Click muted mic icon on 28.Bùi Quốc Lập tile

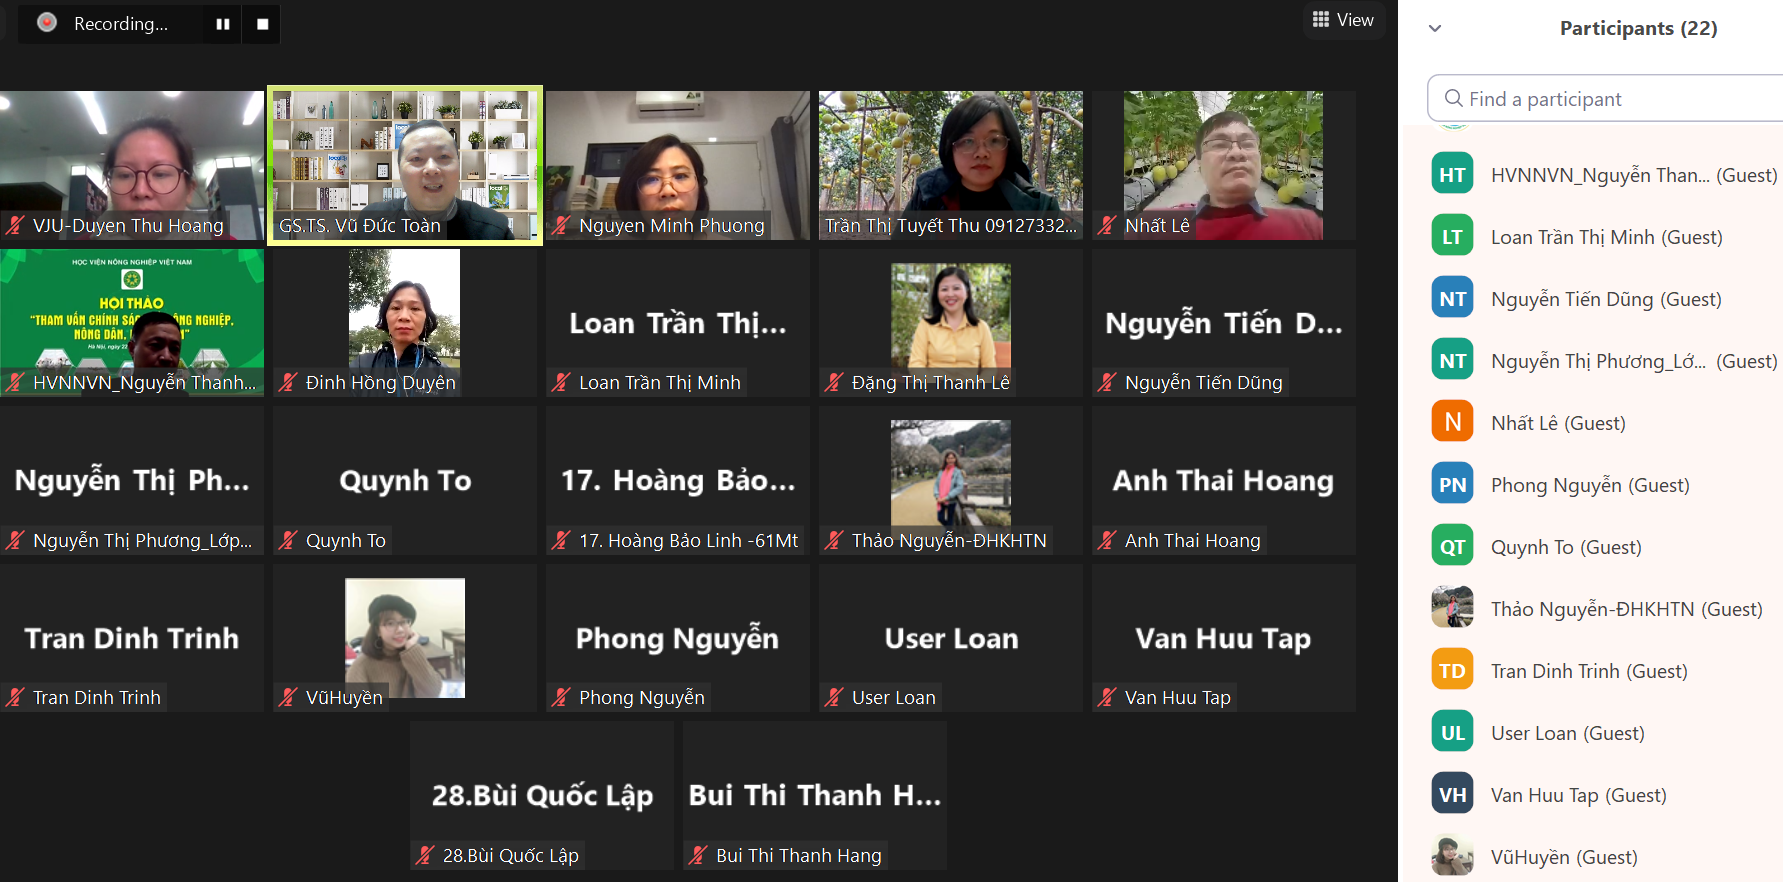tap(425, 855)
